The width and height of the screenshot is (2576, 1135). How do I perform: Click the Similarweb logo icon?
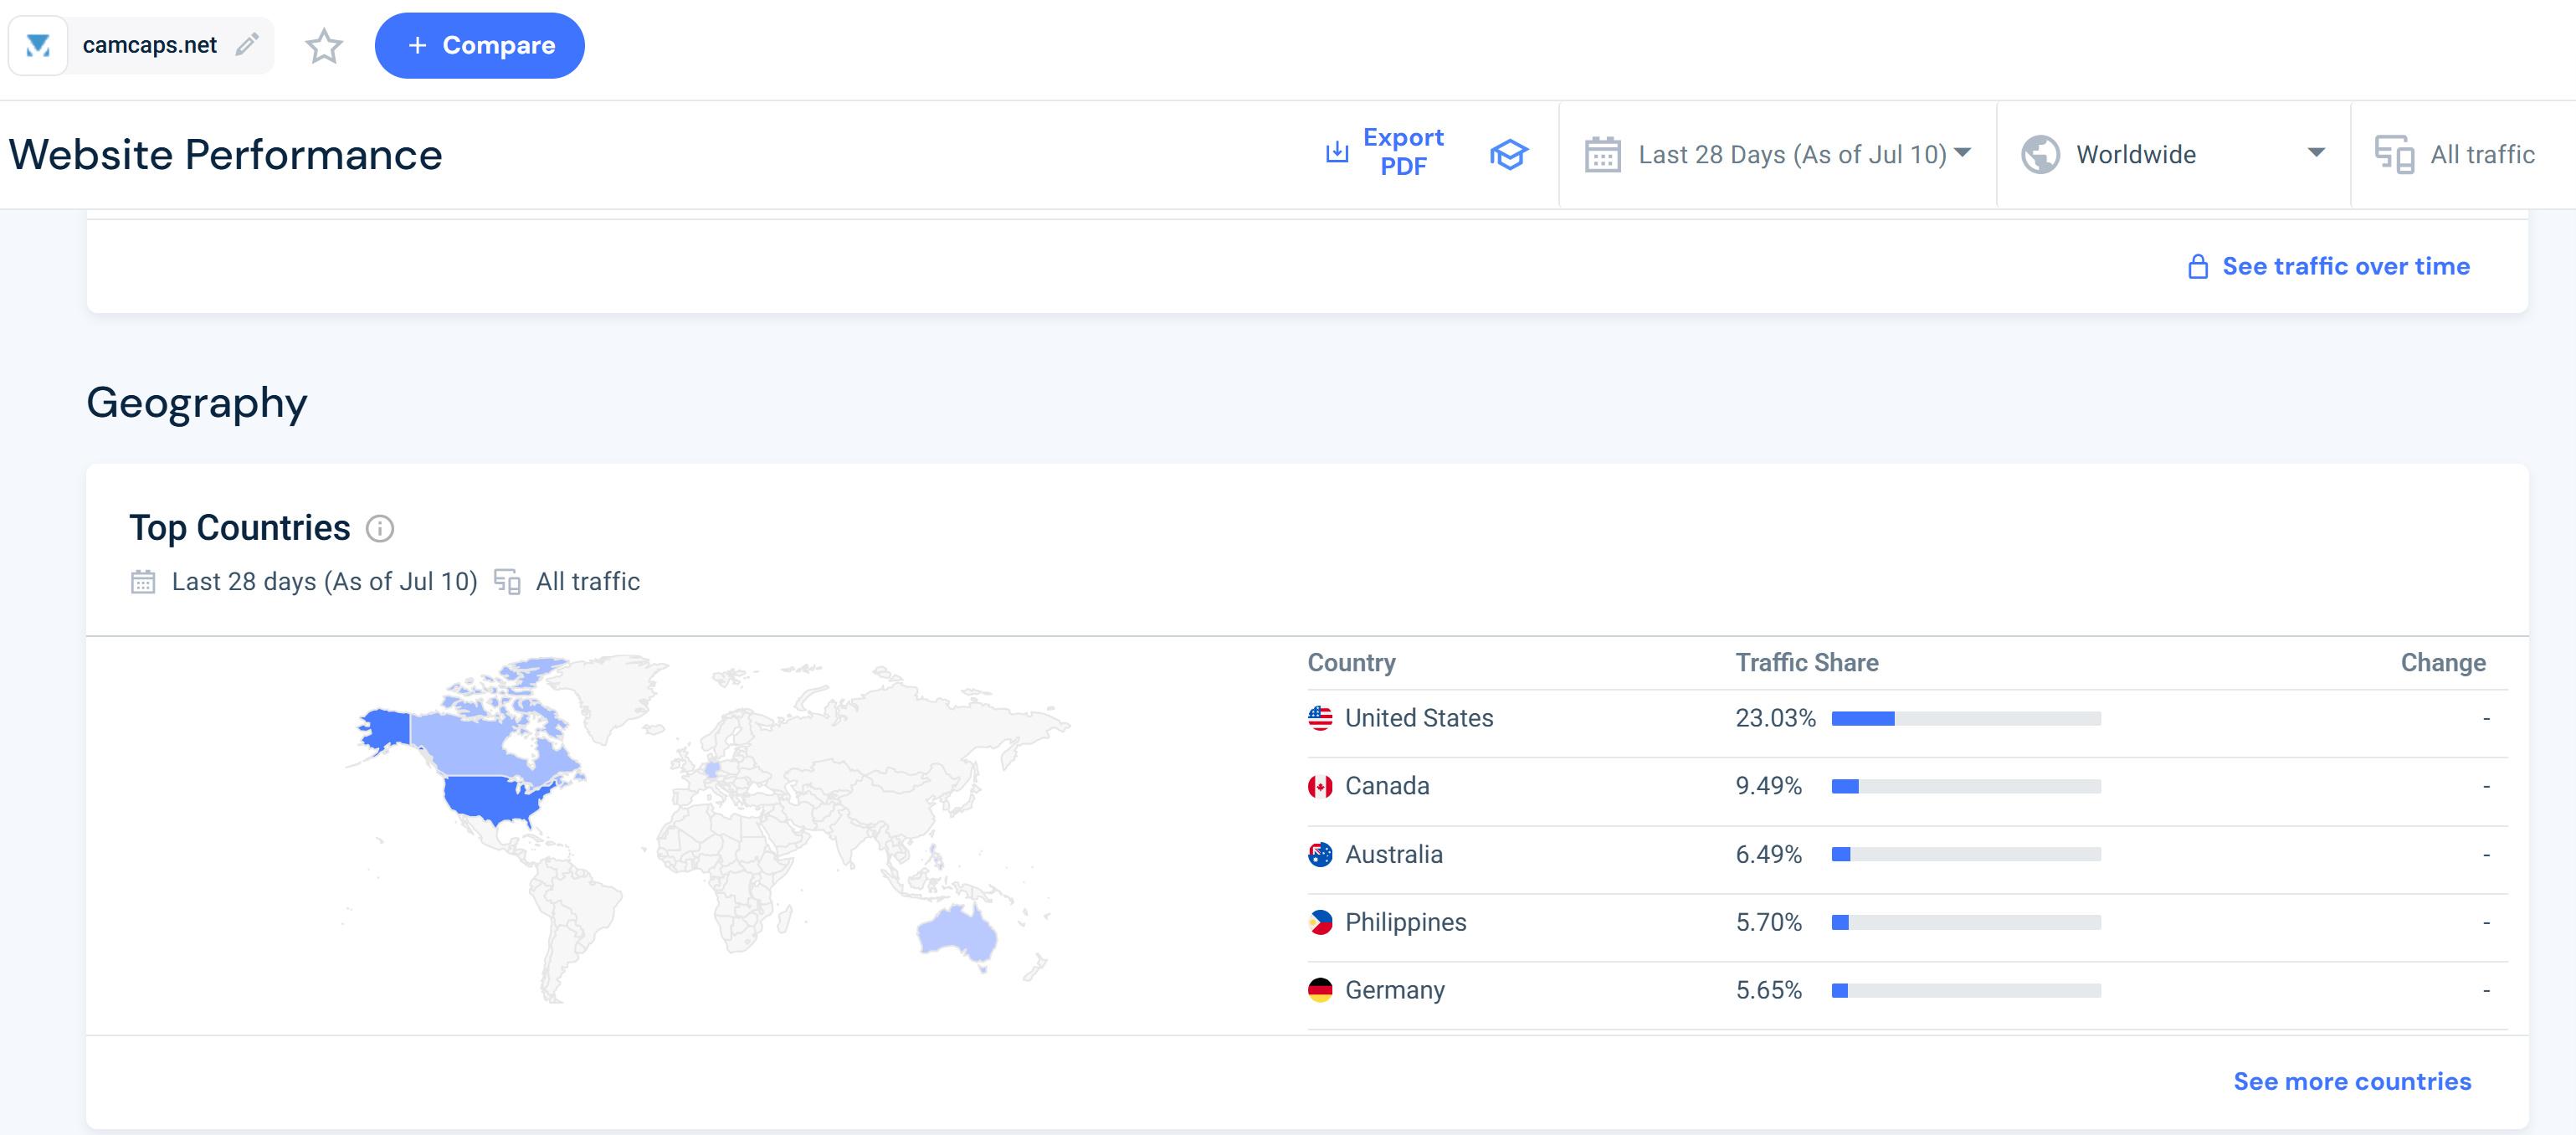click(x=38, y=45)
